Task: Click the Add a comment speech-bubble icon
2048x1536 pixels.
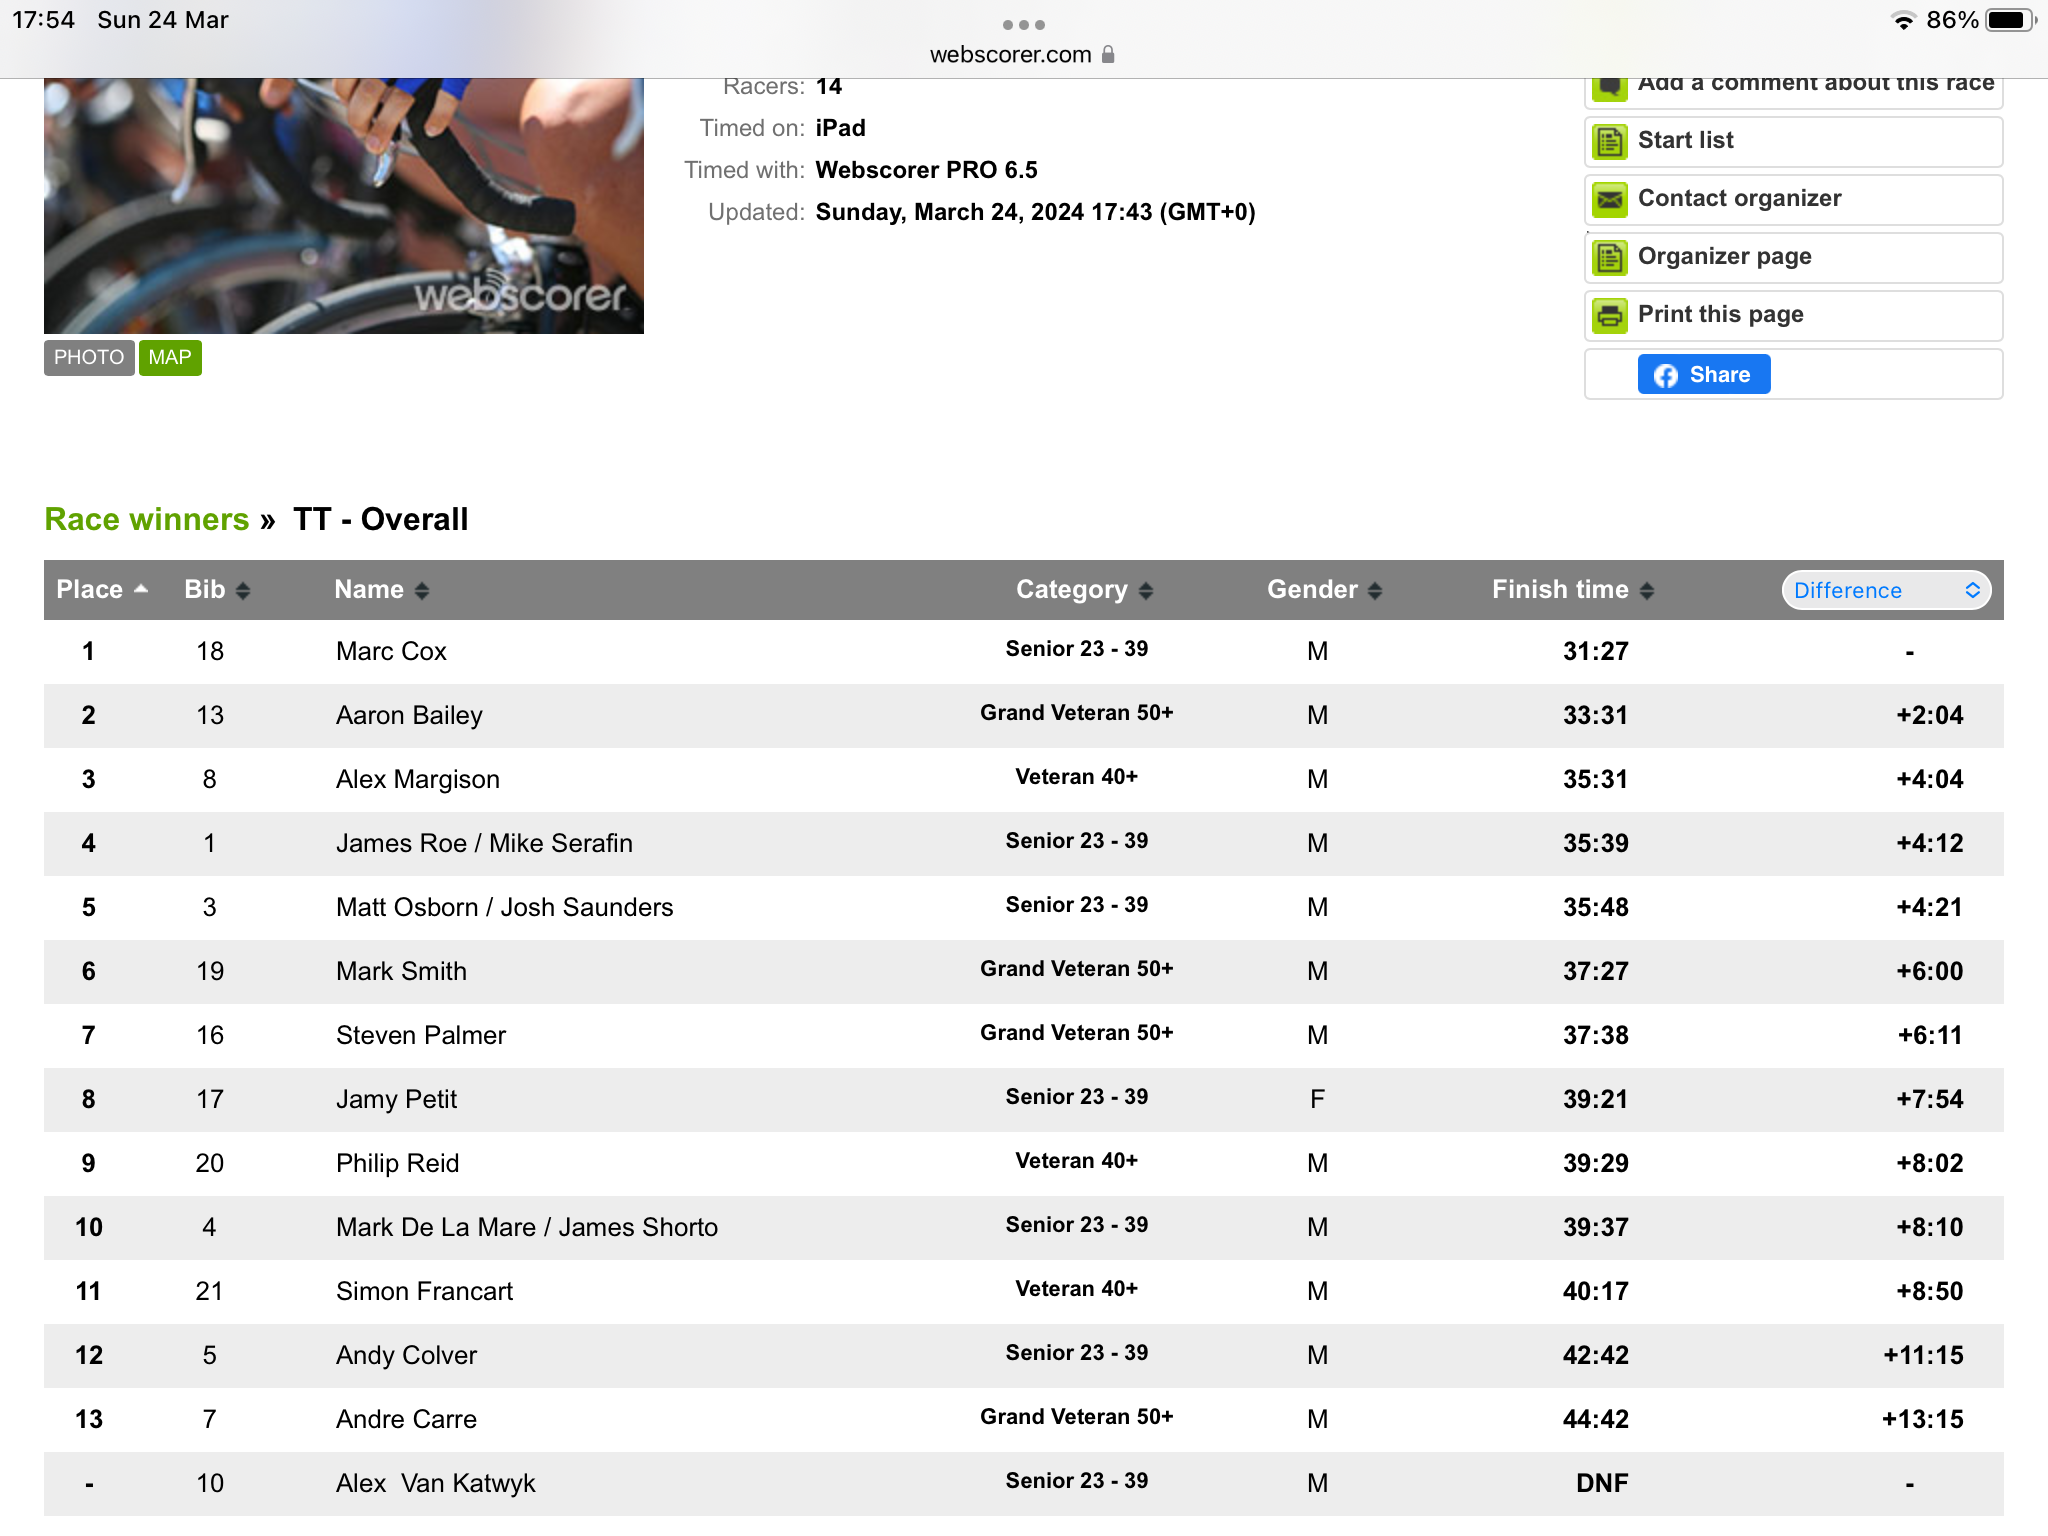Action: (x=1610, y=88)
